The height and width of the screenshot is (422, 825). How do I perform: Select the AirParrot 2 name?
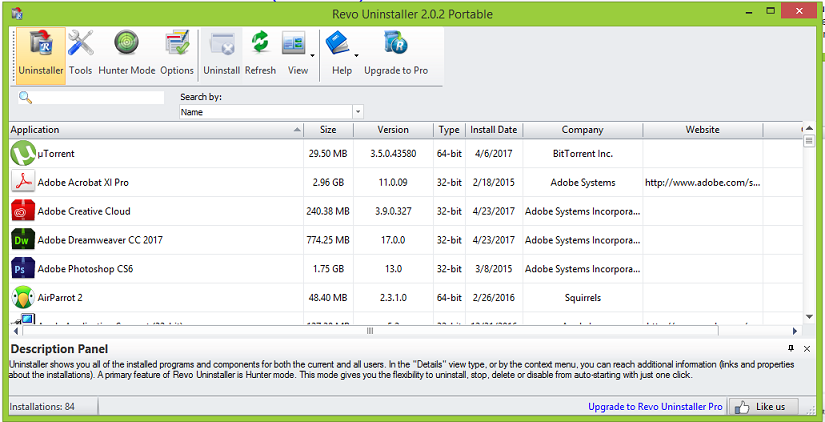pyautogui.click(x=61, y=298)
